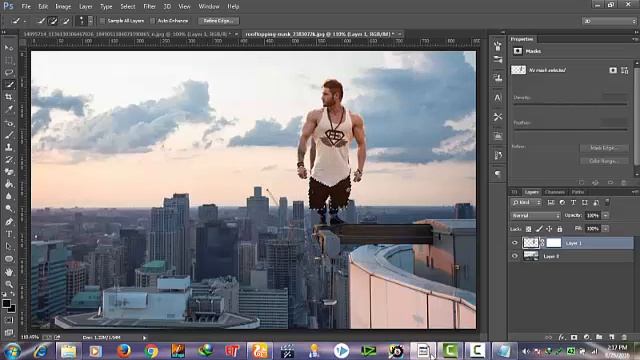Screen dimensions: 640x360
Task: Toggle lock position icon
Action: [549, 229]
